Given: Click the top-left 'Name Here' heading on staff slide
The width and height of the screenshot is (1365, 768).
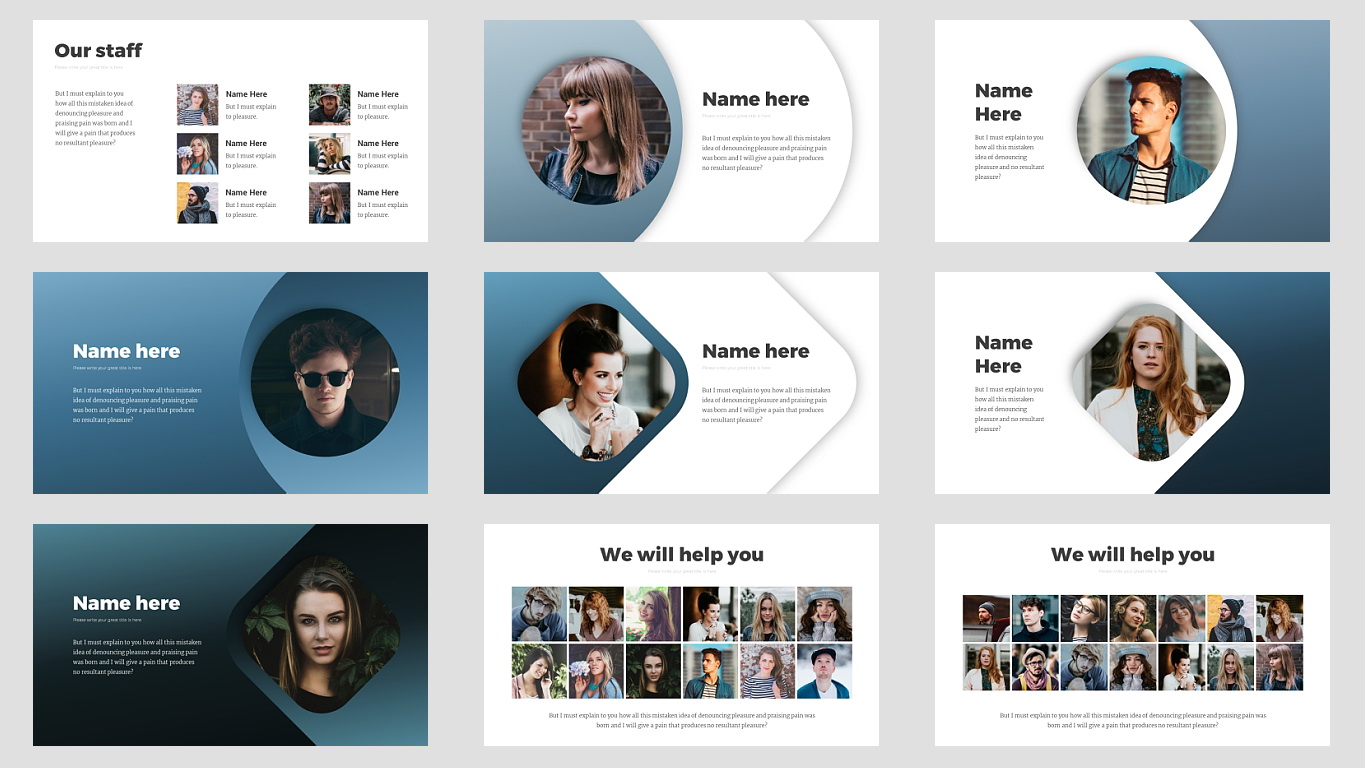Looking at the screenshot, I should [x=246, y=93].
